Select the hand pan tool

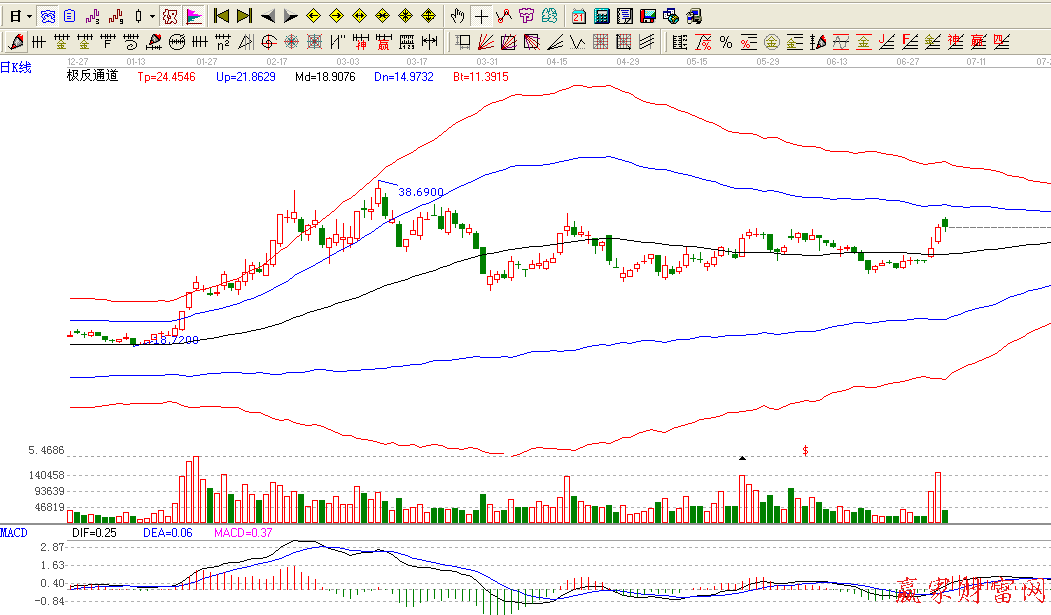458,16
